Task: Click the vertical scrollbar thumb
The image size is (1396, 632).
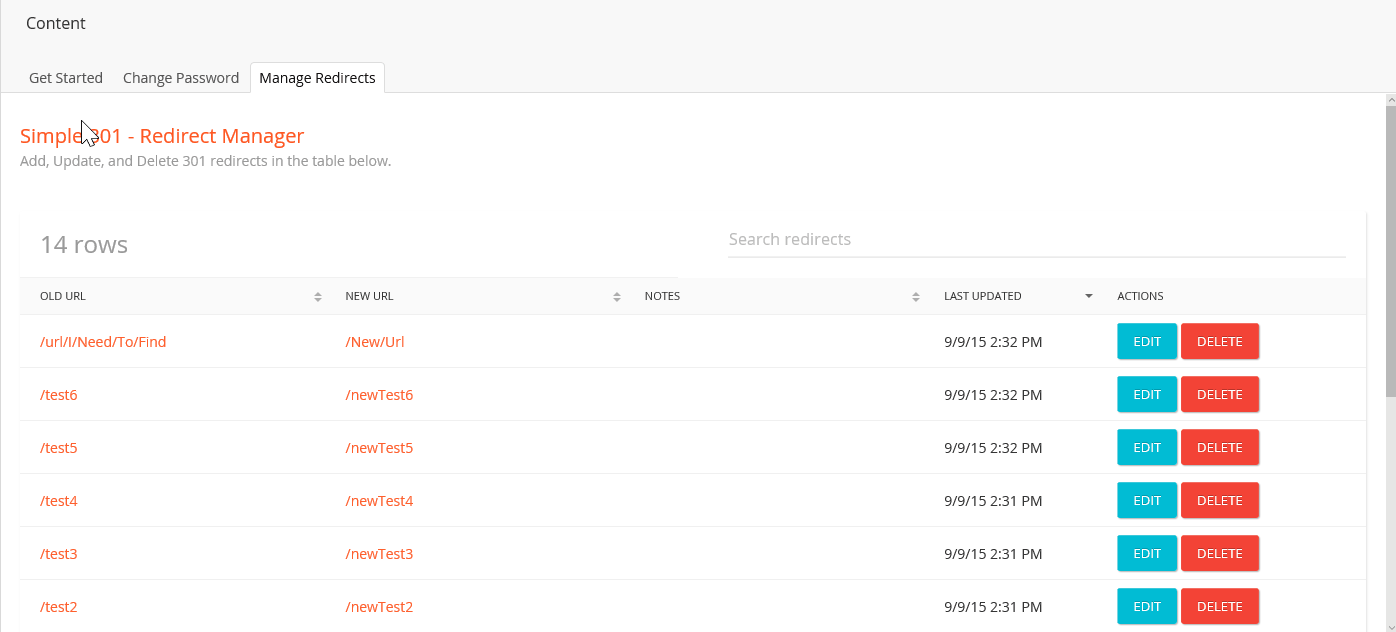Action: [x=1390, y=252]
